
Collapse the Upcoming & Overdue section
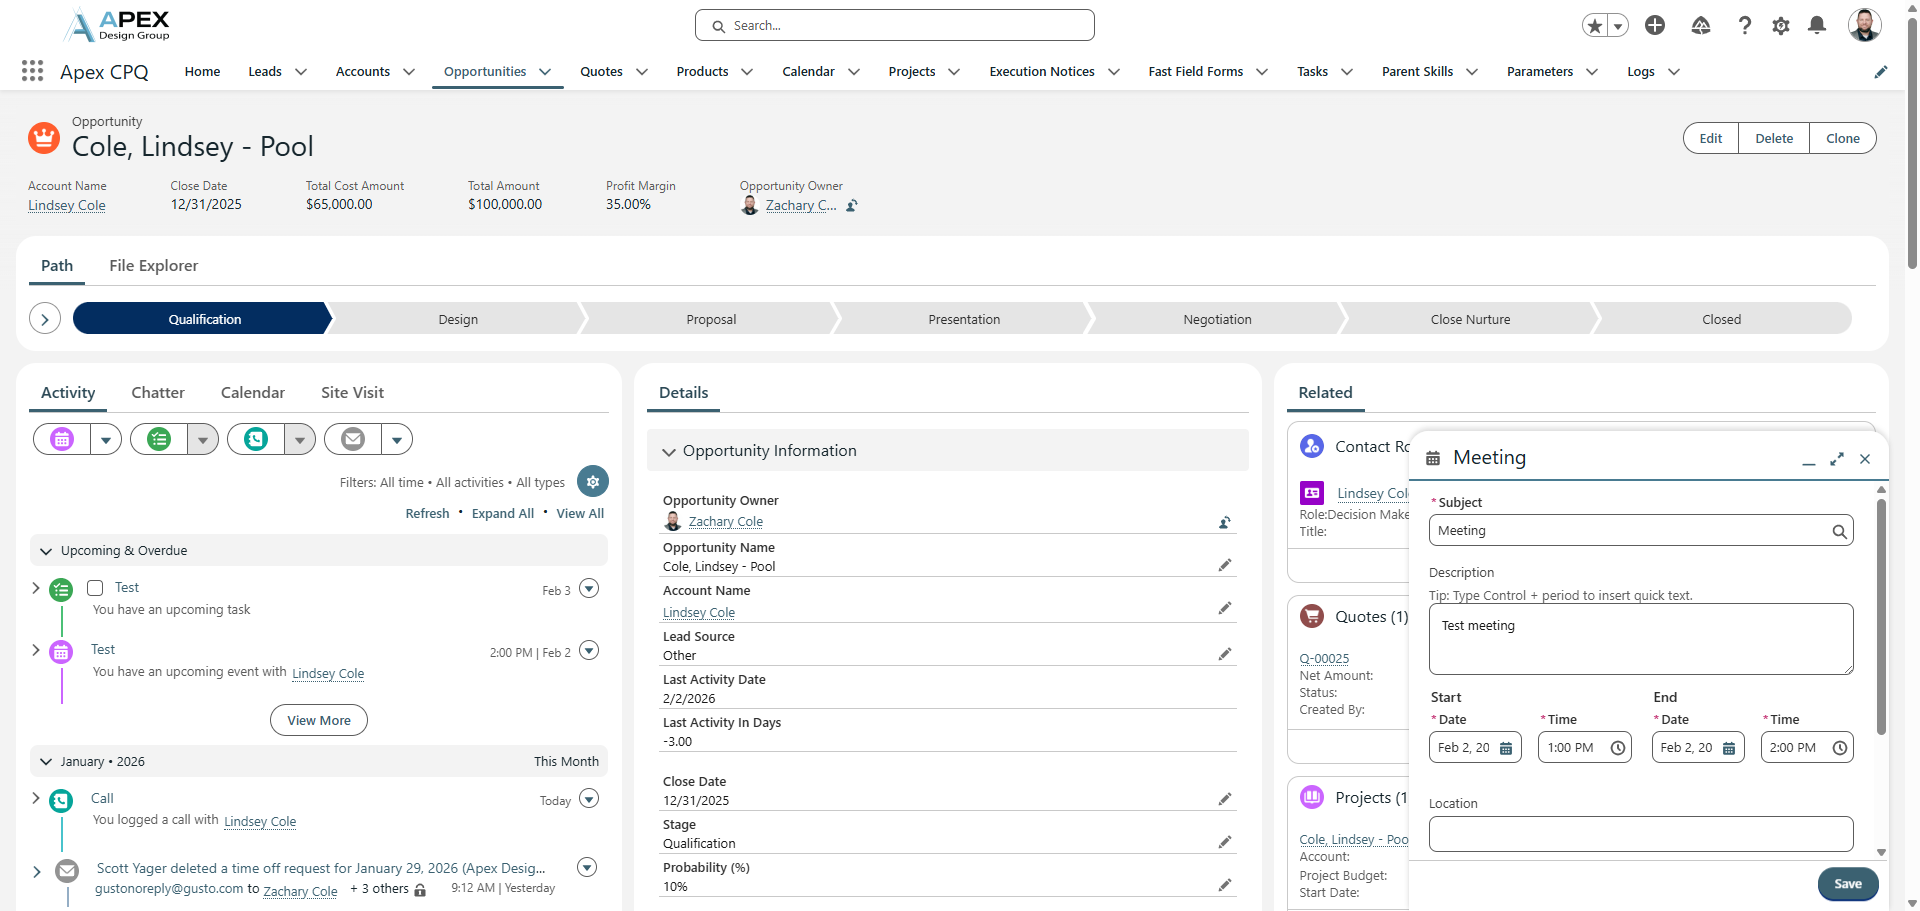[x=46, y=551]
